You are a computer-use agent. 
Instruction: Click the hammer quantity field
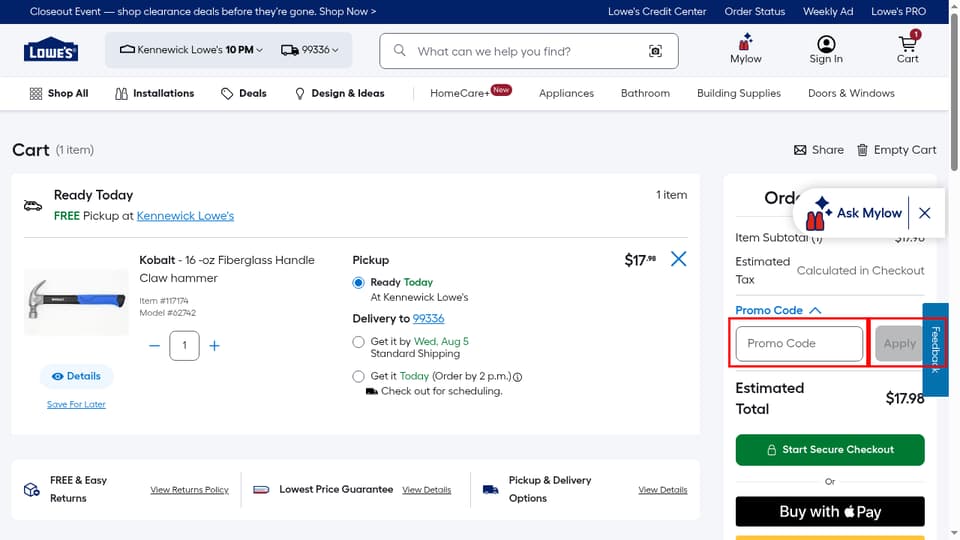click(184, 346)
